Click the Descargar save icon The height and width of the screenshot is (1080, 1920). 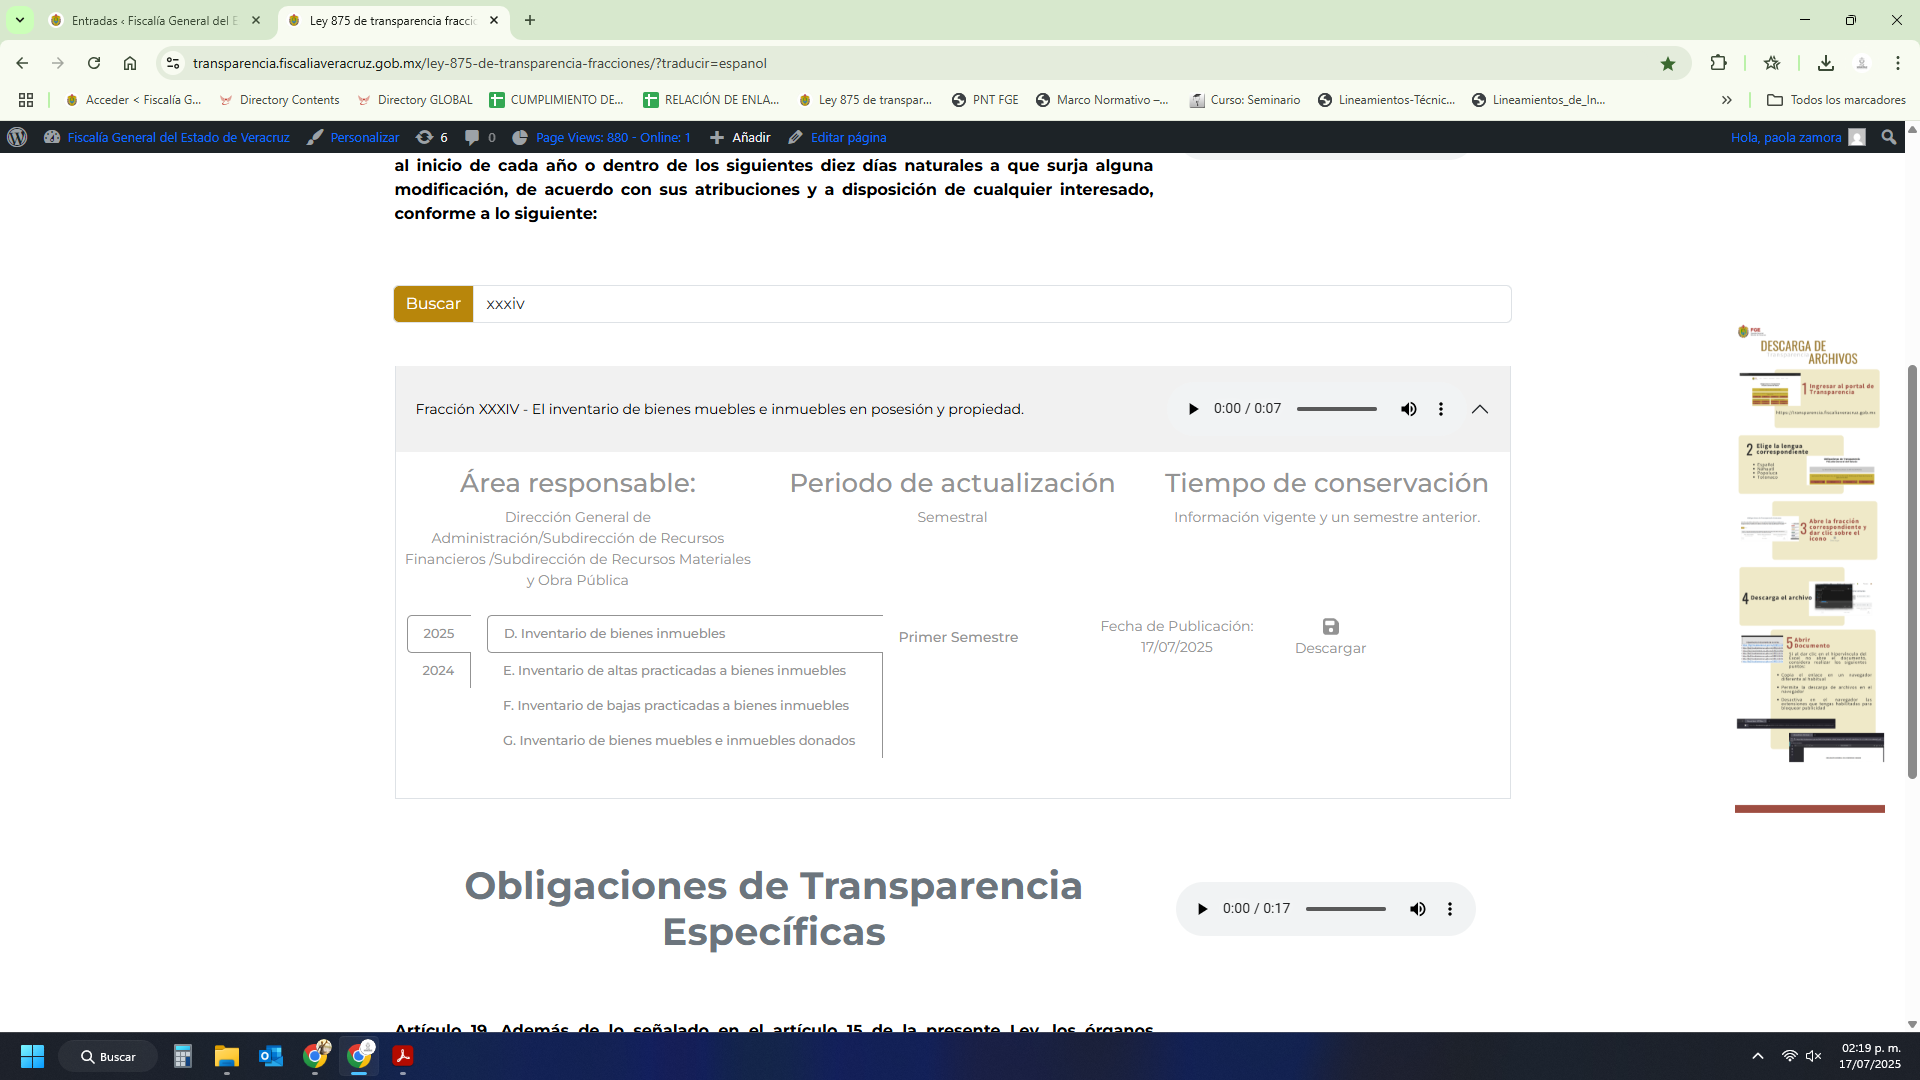click(1330, 627)
